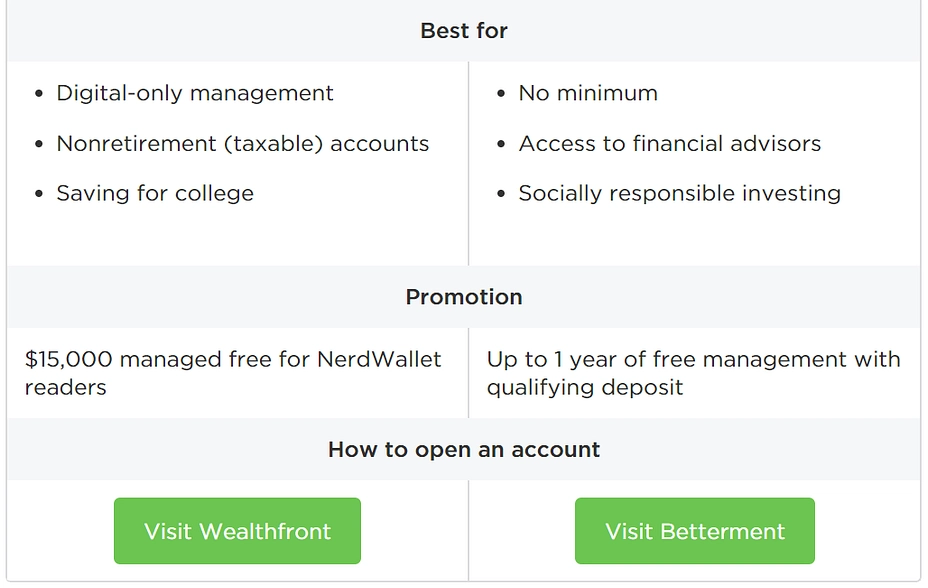This screenshot has height=588, width=928.
Task: Click bullet beside Socially responsible investing
Action: tap(501, 194)
